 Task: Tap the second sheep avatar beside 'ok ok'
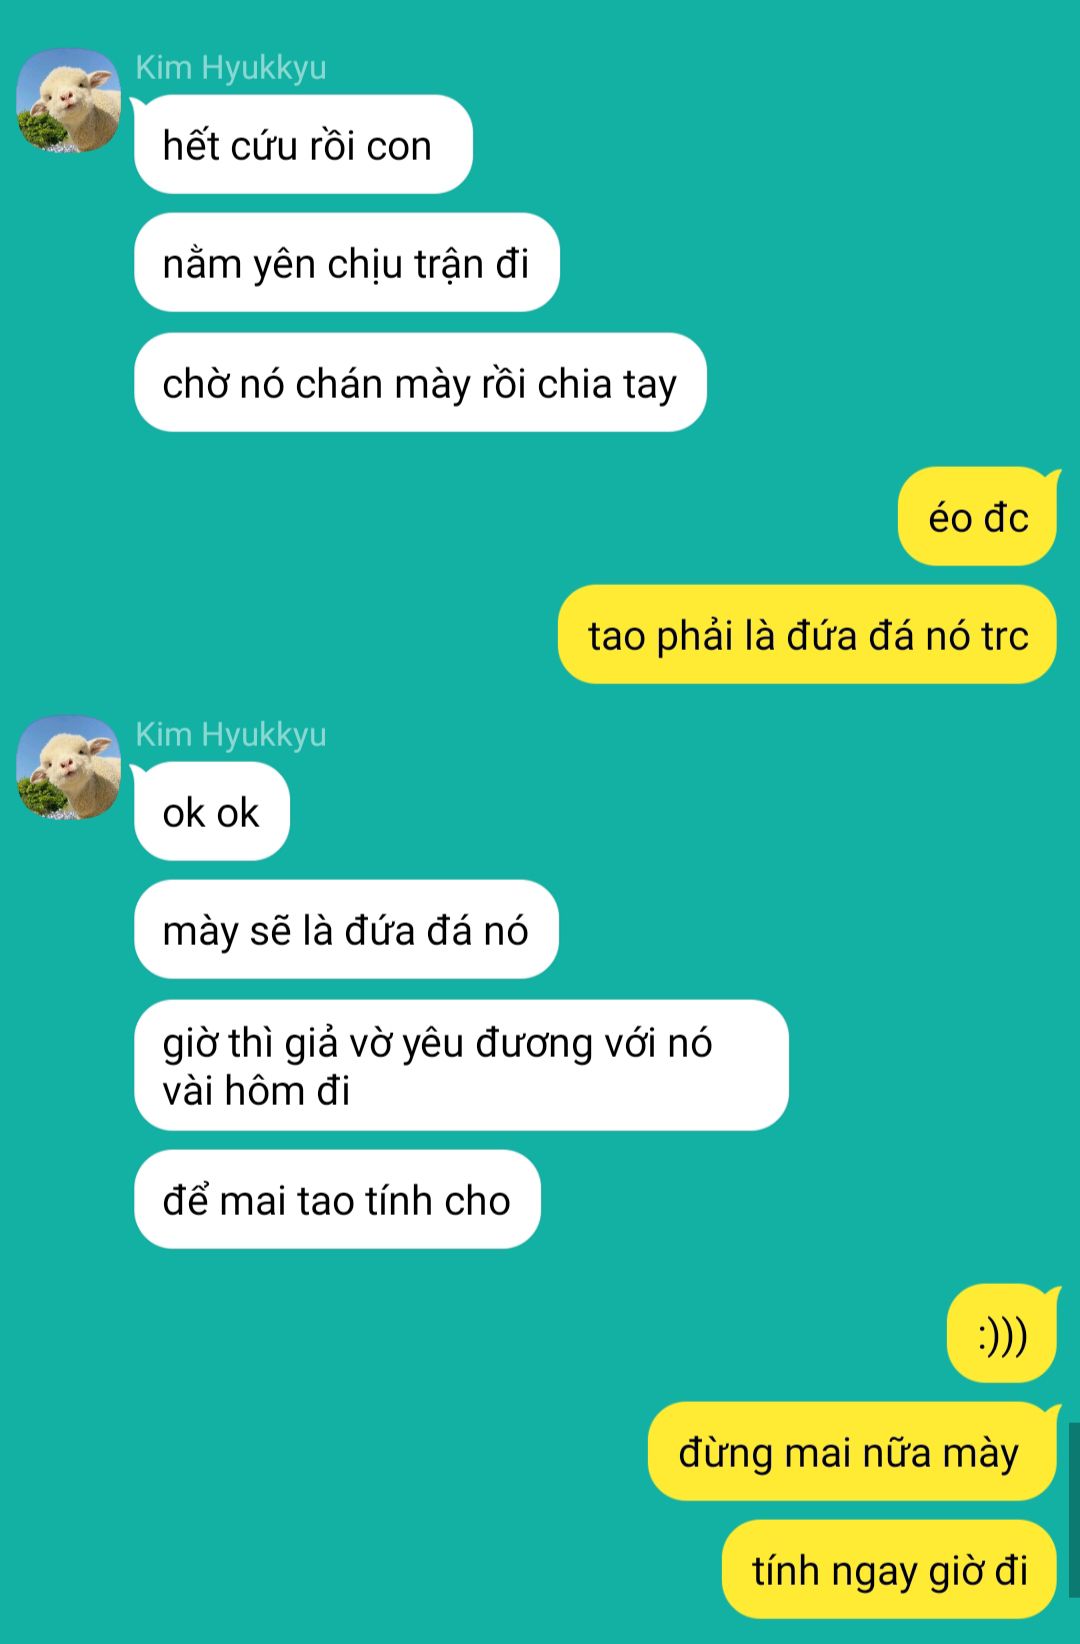(x=69, y=768)
